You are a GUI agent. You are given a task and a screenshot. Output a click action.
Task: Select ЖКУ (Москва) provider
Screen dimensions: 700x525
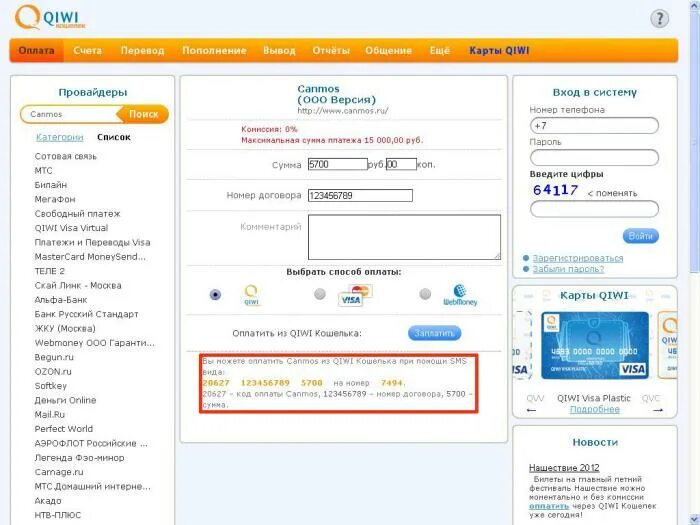[65, 329]
